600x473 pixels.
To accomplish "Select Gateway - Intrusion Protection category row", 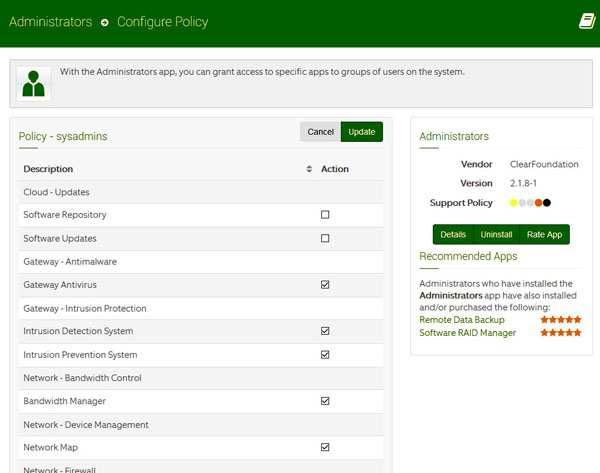I will (201, 308).
